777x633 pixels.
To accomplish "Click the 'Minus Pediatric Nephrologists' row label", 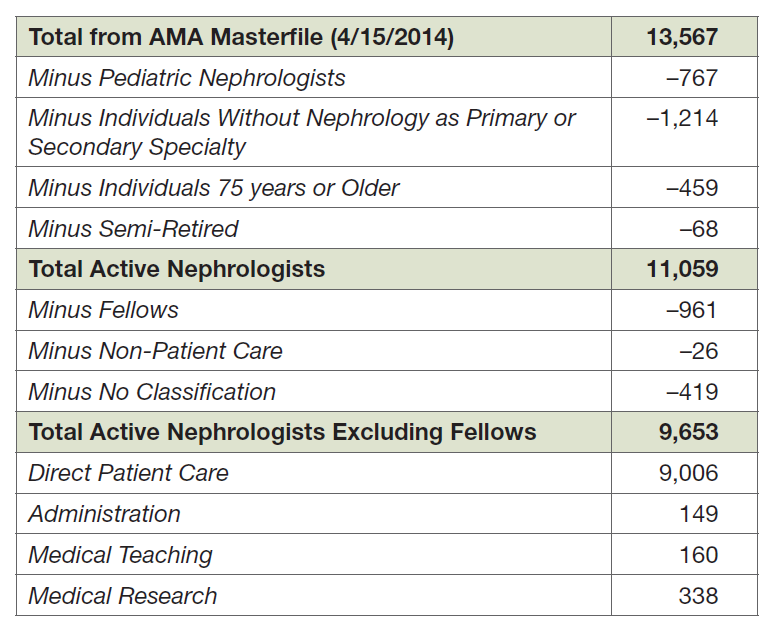I will pyautogui.click(x=187, y=78).
